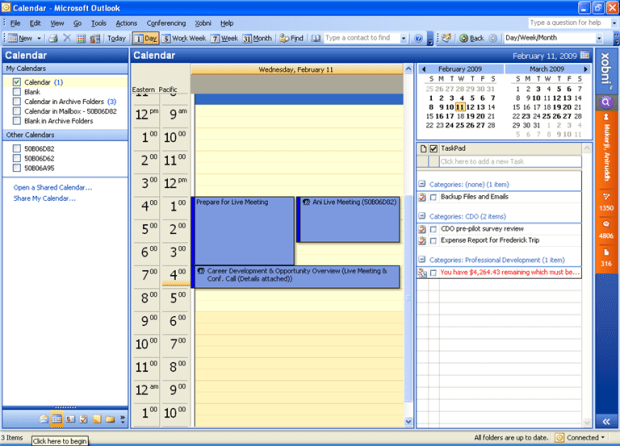Click Open a Shared Calendar link
620x446 pixels.
coord(53,187)
